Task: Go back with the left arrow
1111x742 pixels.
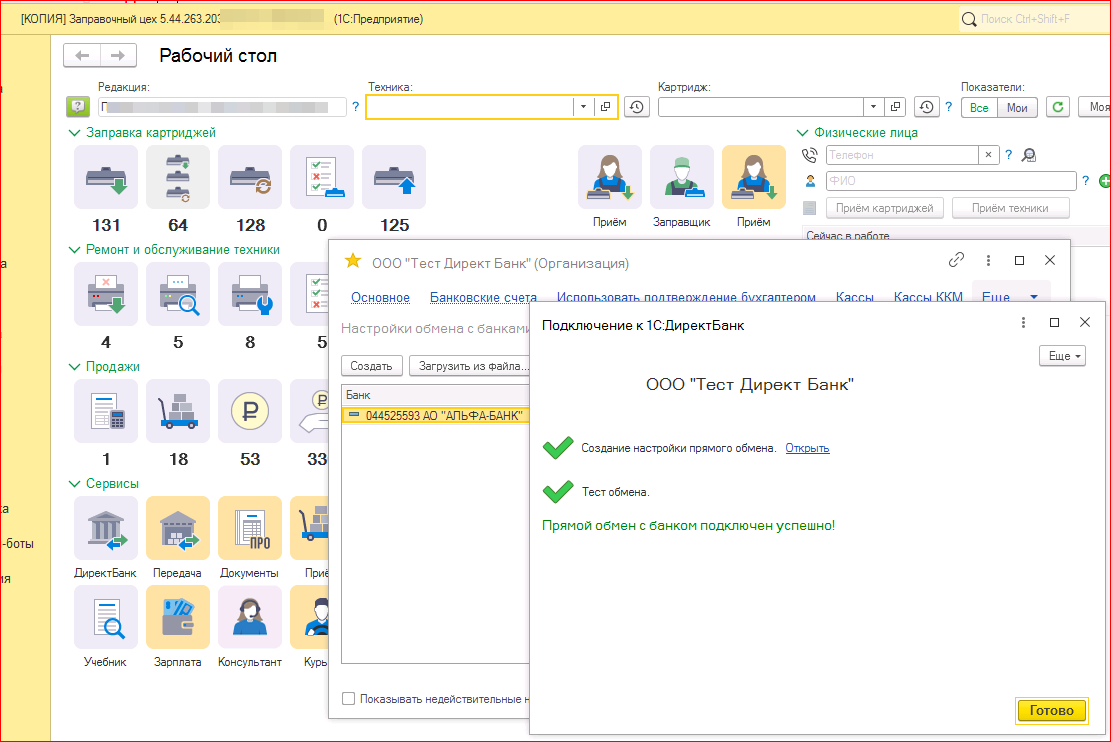Action: (82, 55)
